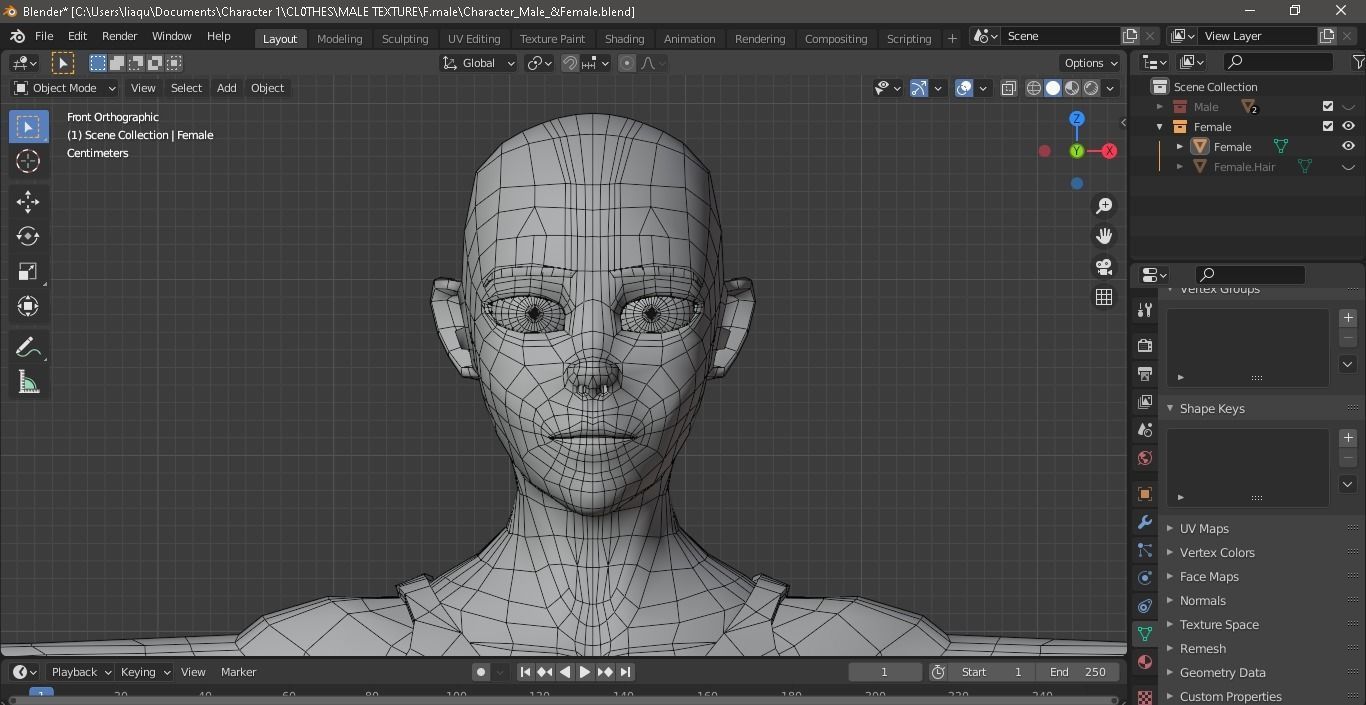This screenshot has height=705, width=1366.
Task: Toggle Male collection exclude checkbox
Action: point(1328,106)
